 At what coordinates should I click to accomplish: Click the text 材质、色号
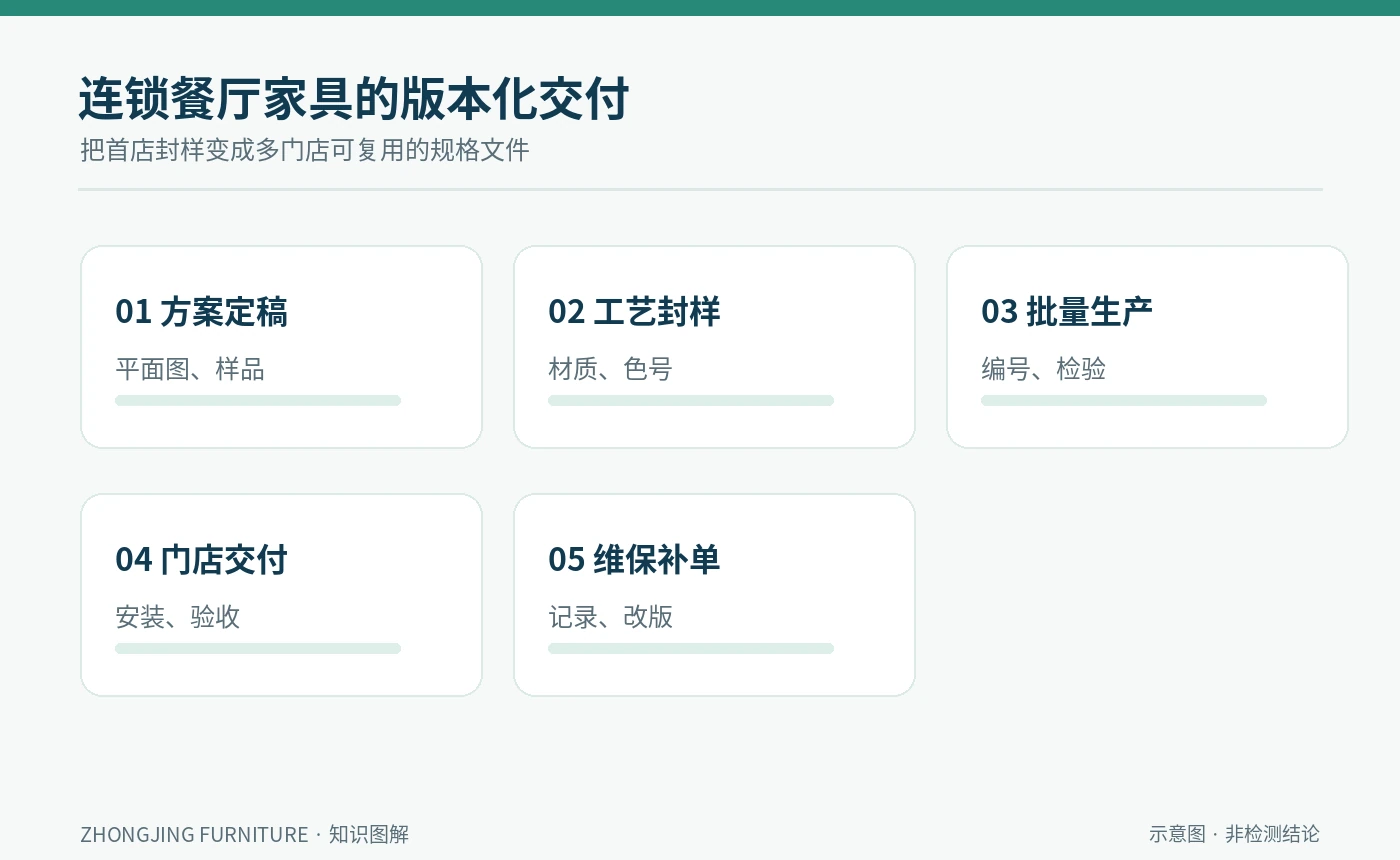(x=610, y=369)
